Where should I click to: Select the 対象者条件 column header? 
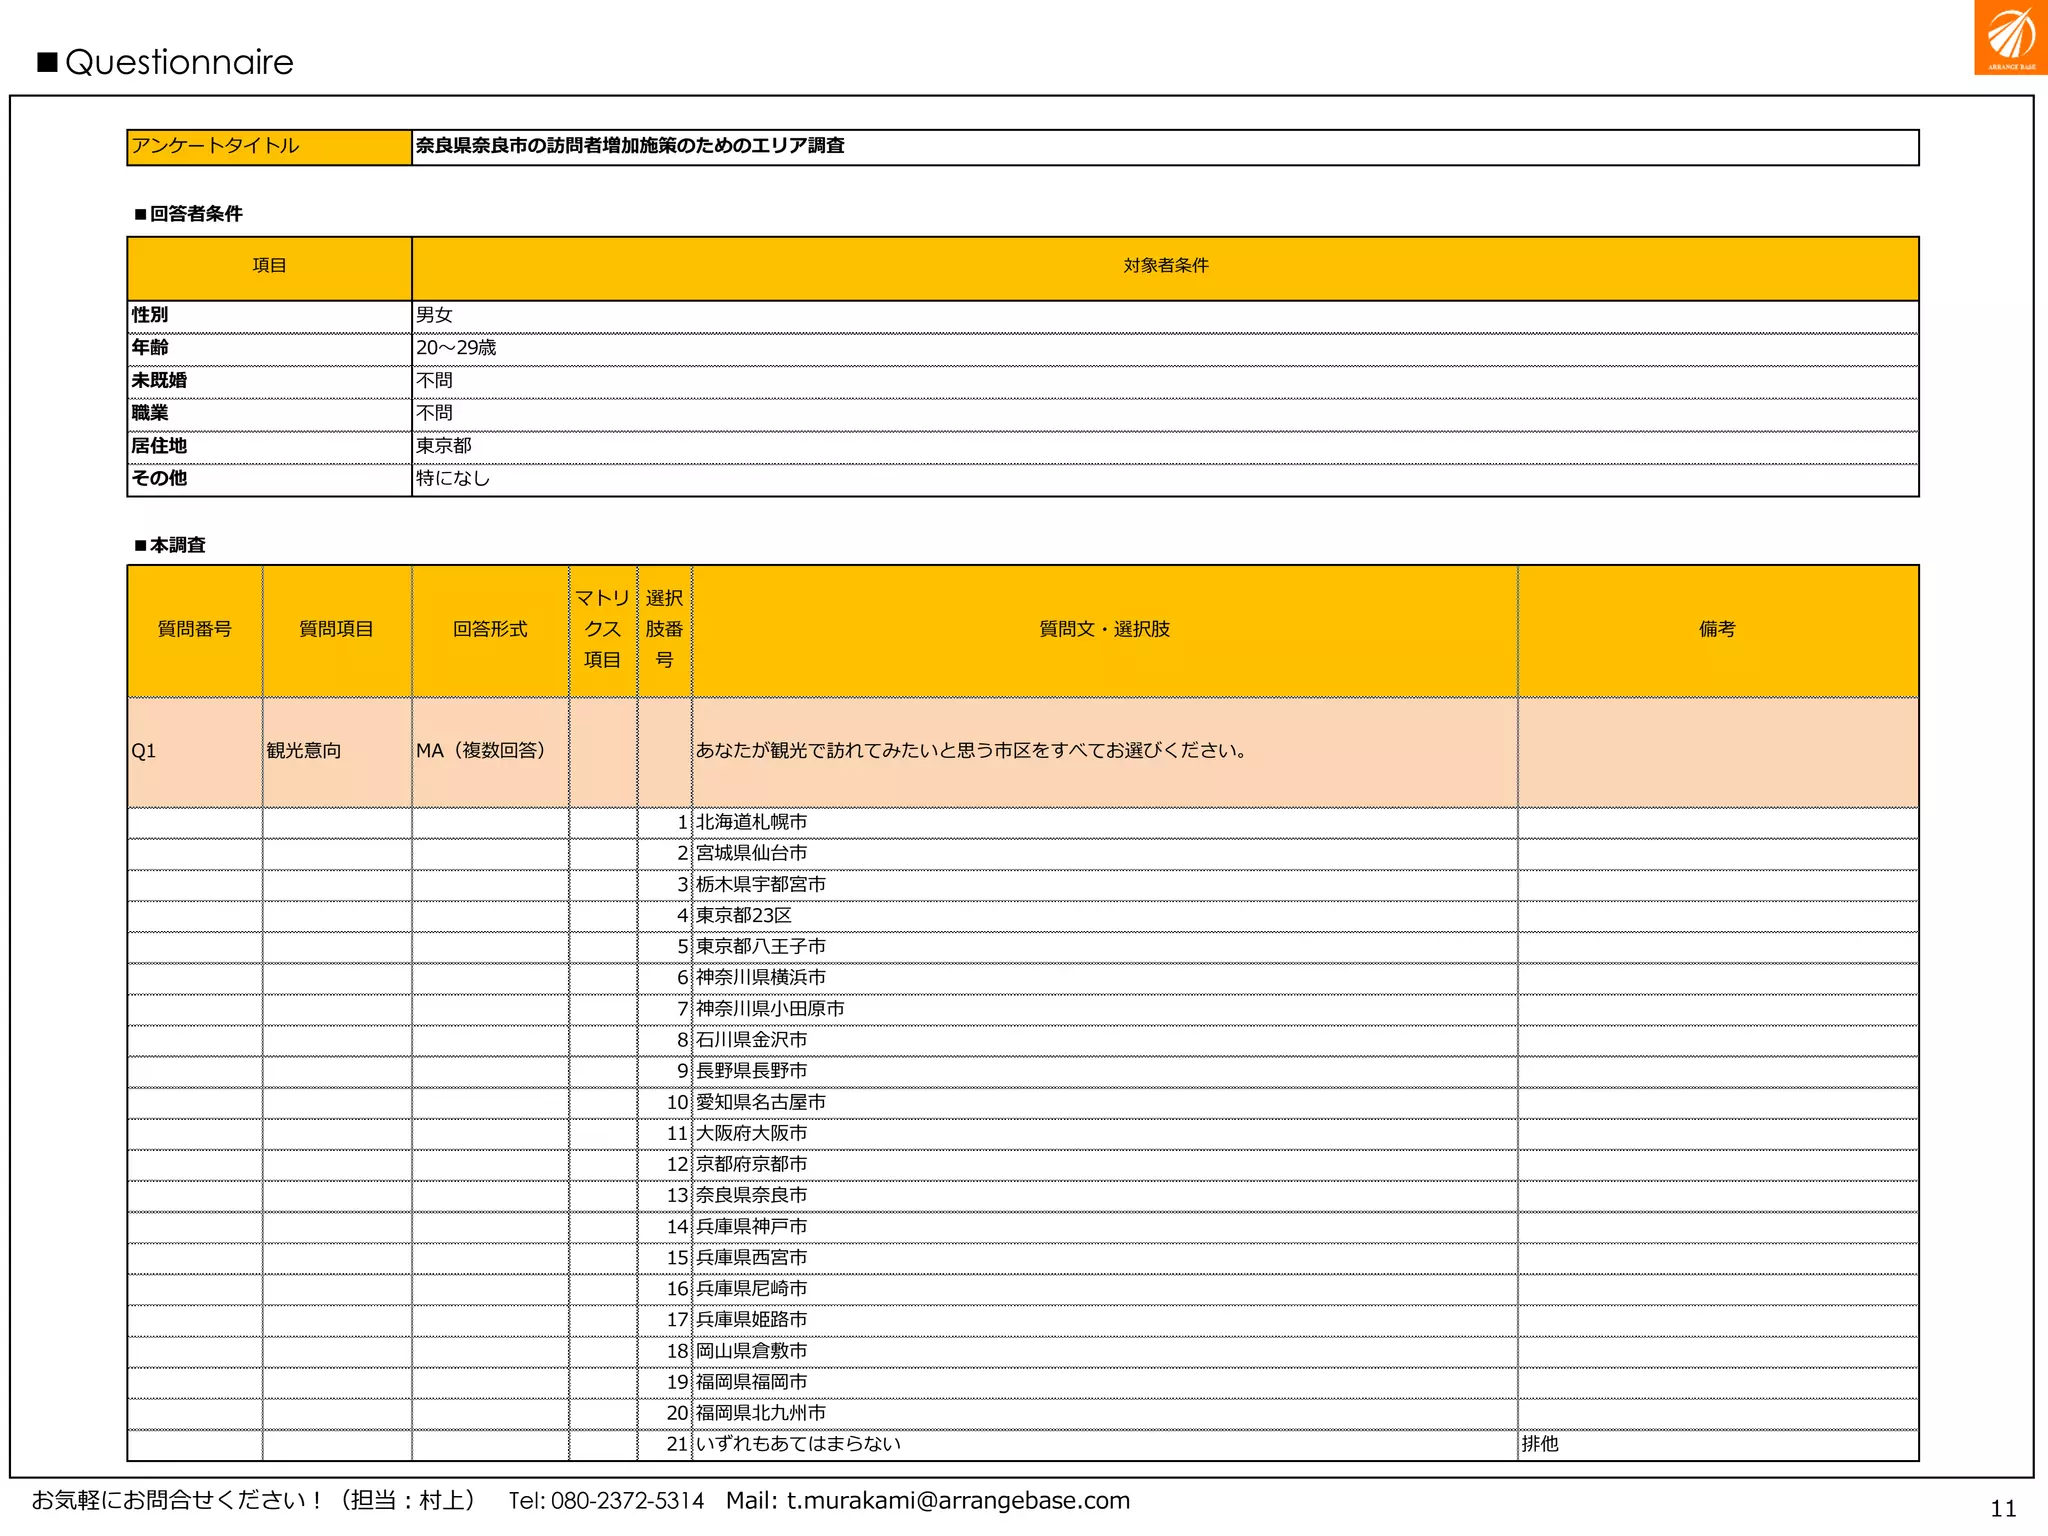tap(1165, 266)
